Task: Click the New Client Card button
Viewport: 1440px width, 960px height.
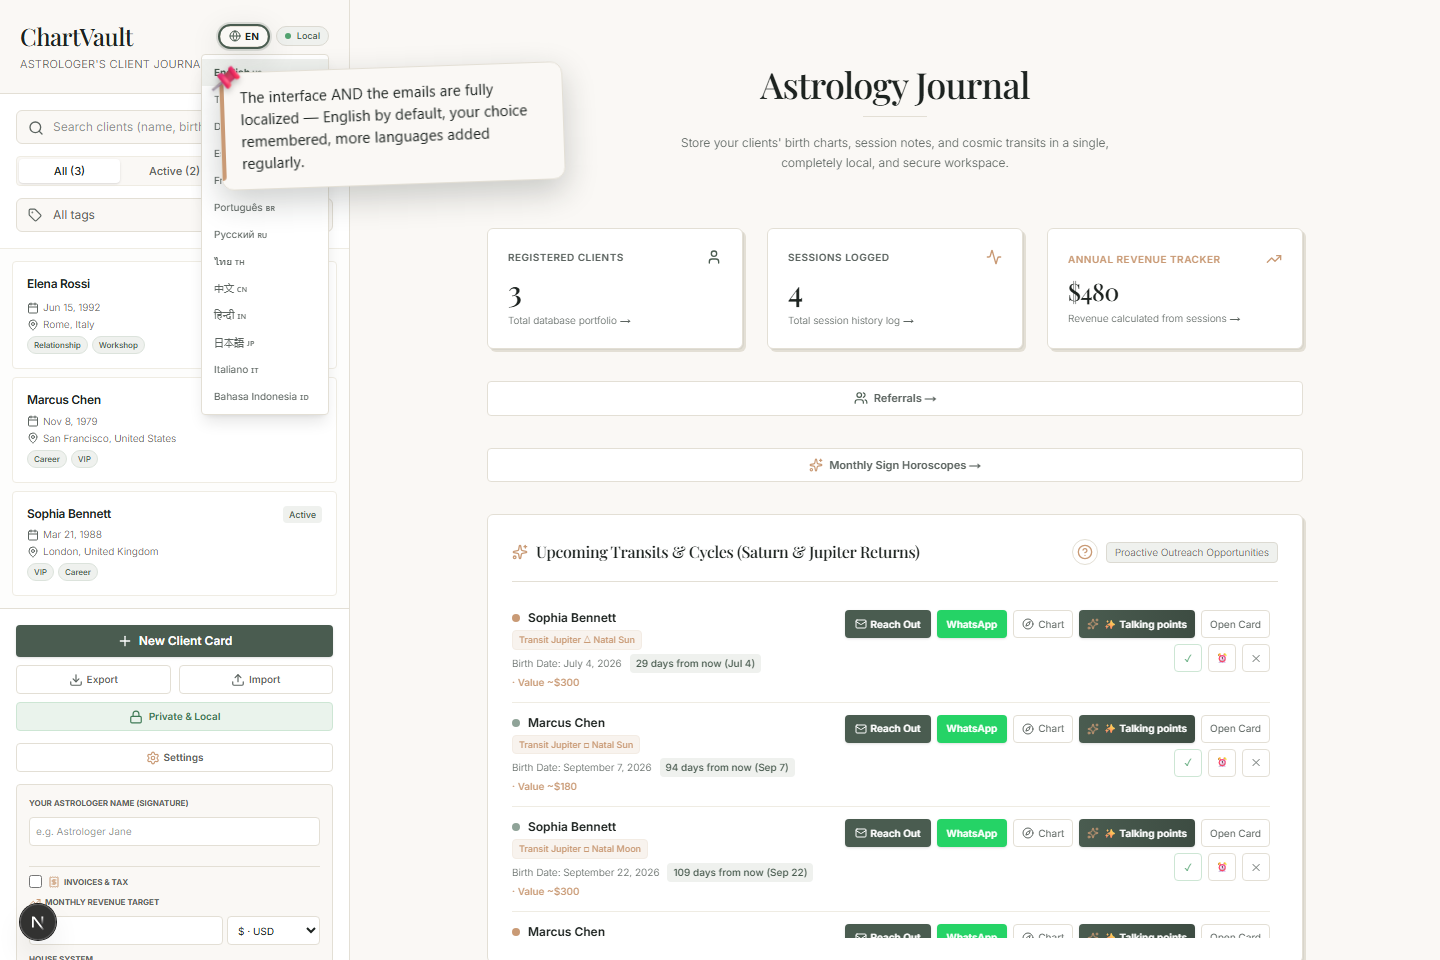Action: [174, 641]
